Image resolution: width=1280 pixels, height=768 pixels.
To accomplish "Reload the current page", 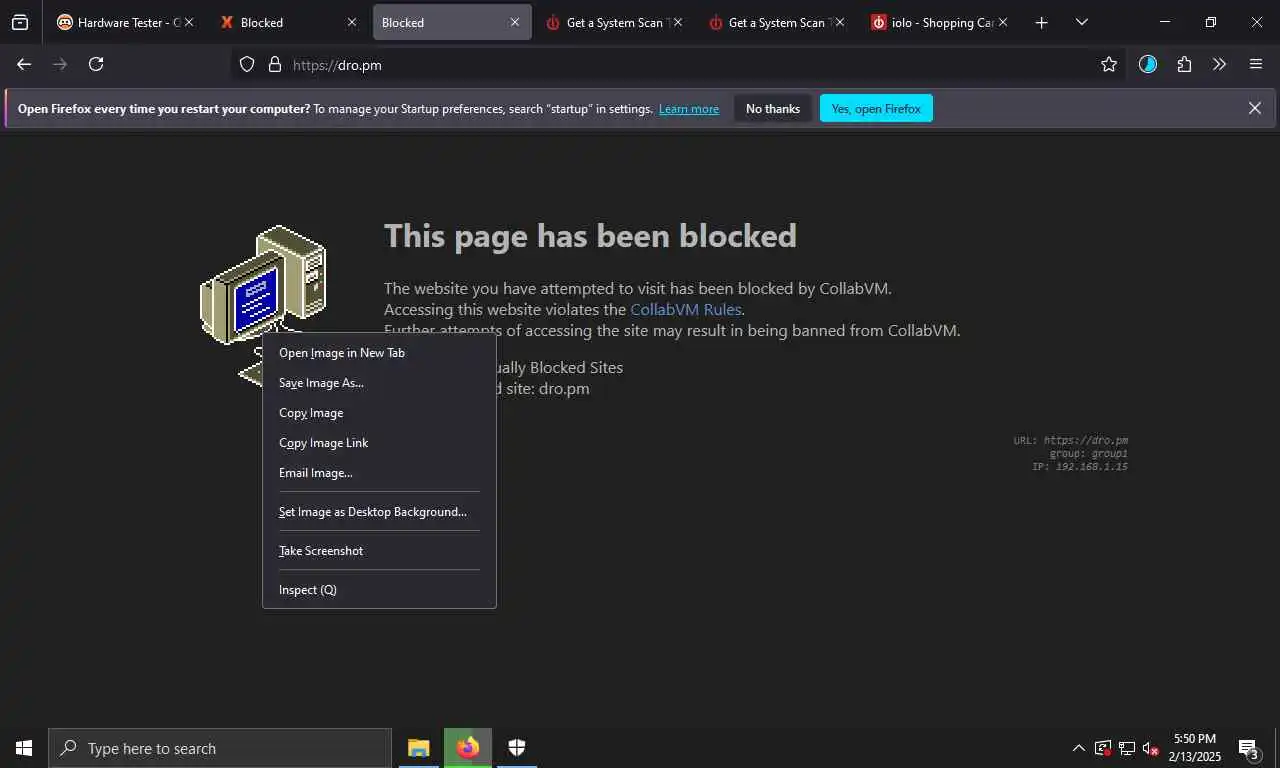I will 96,64.
